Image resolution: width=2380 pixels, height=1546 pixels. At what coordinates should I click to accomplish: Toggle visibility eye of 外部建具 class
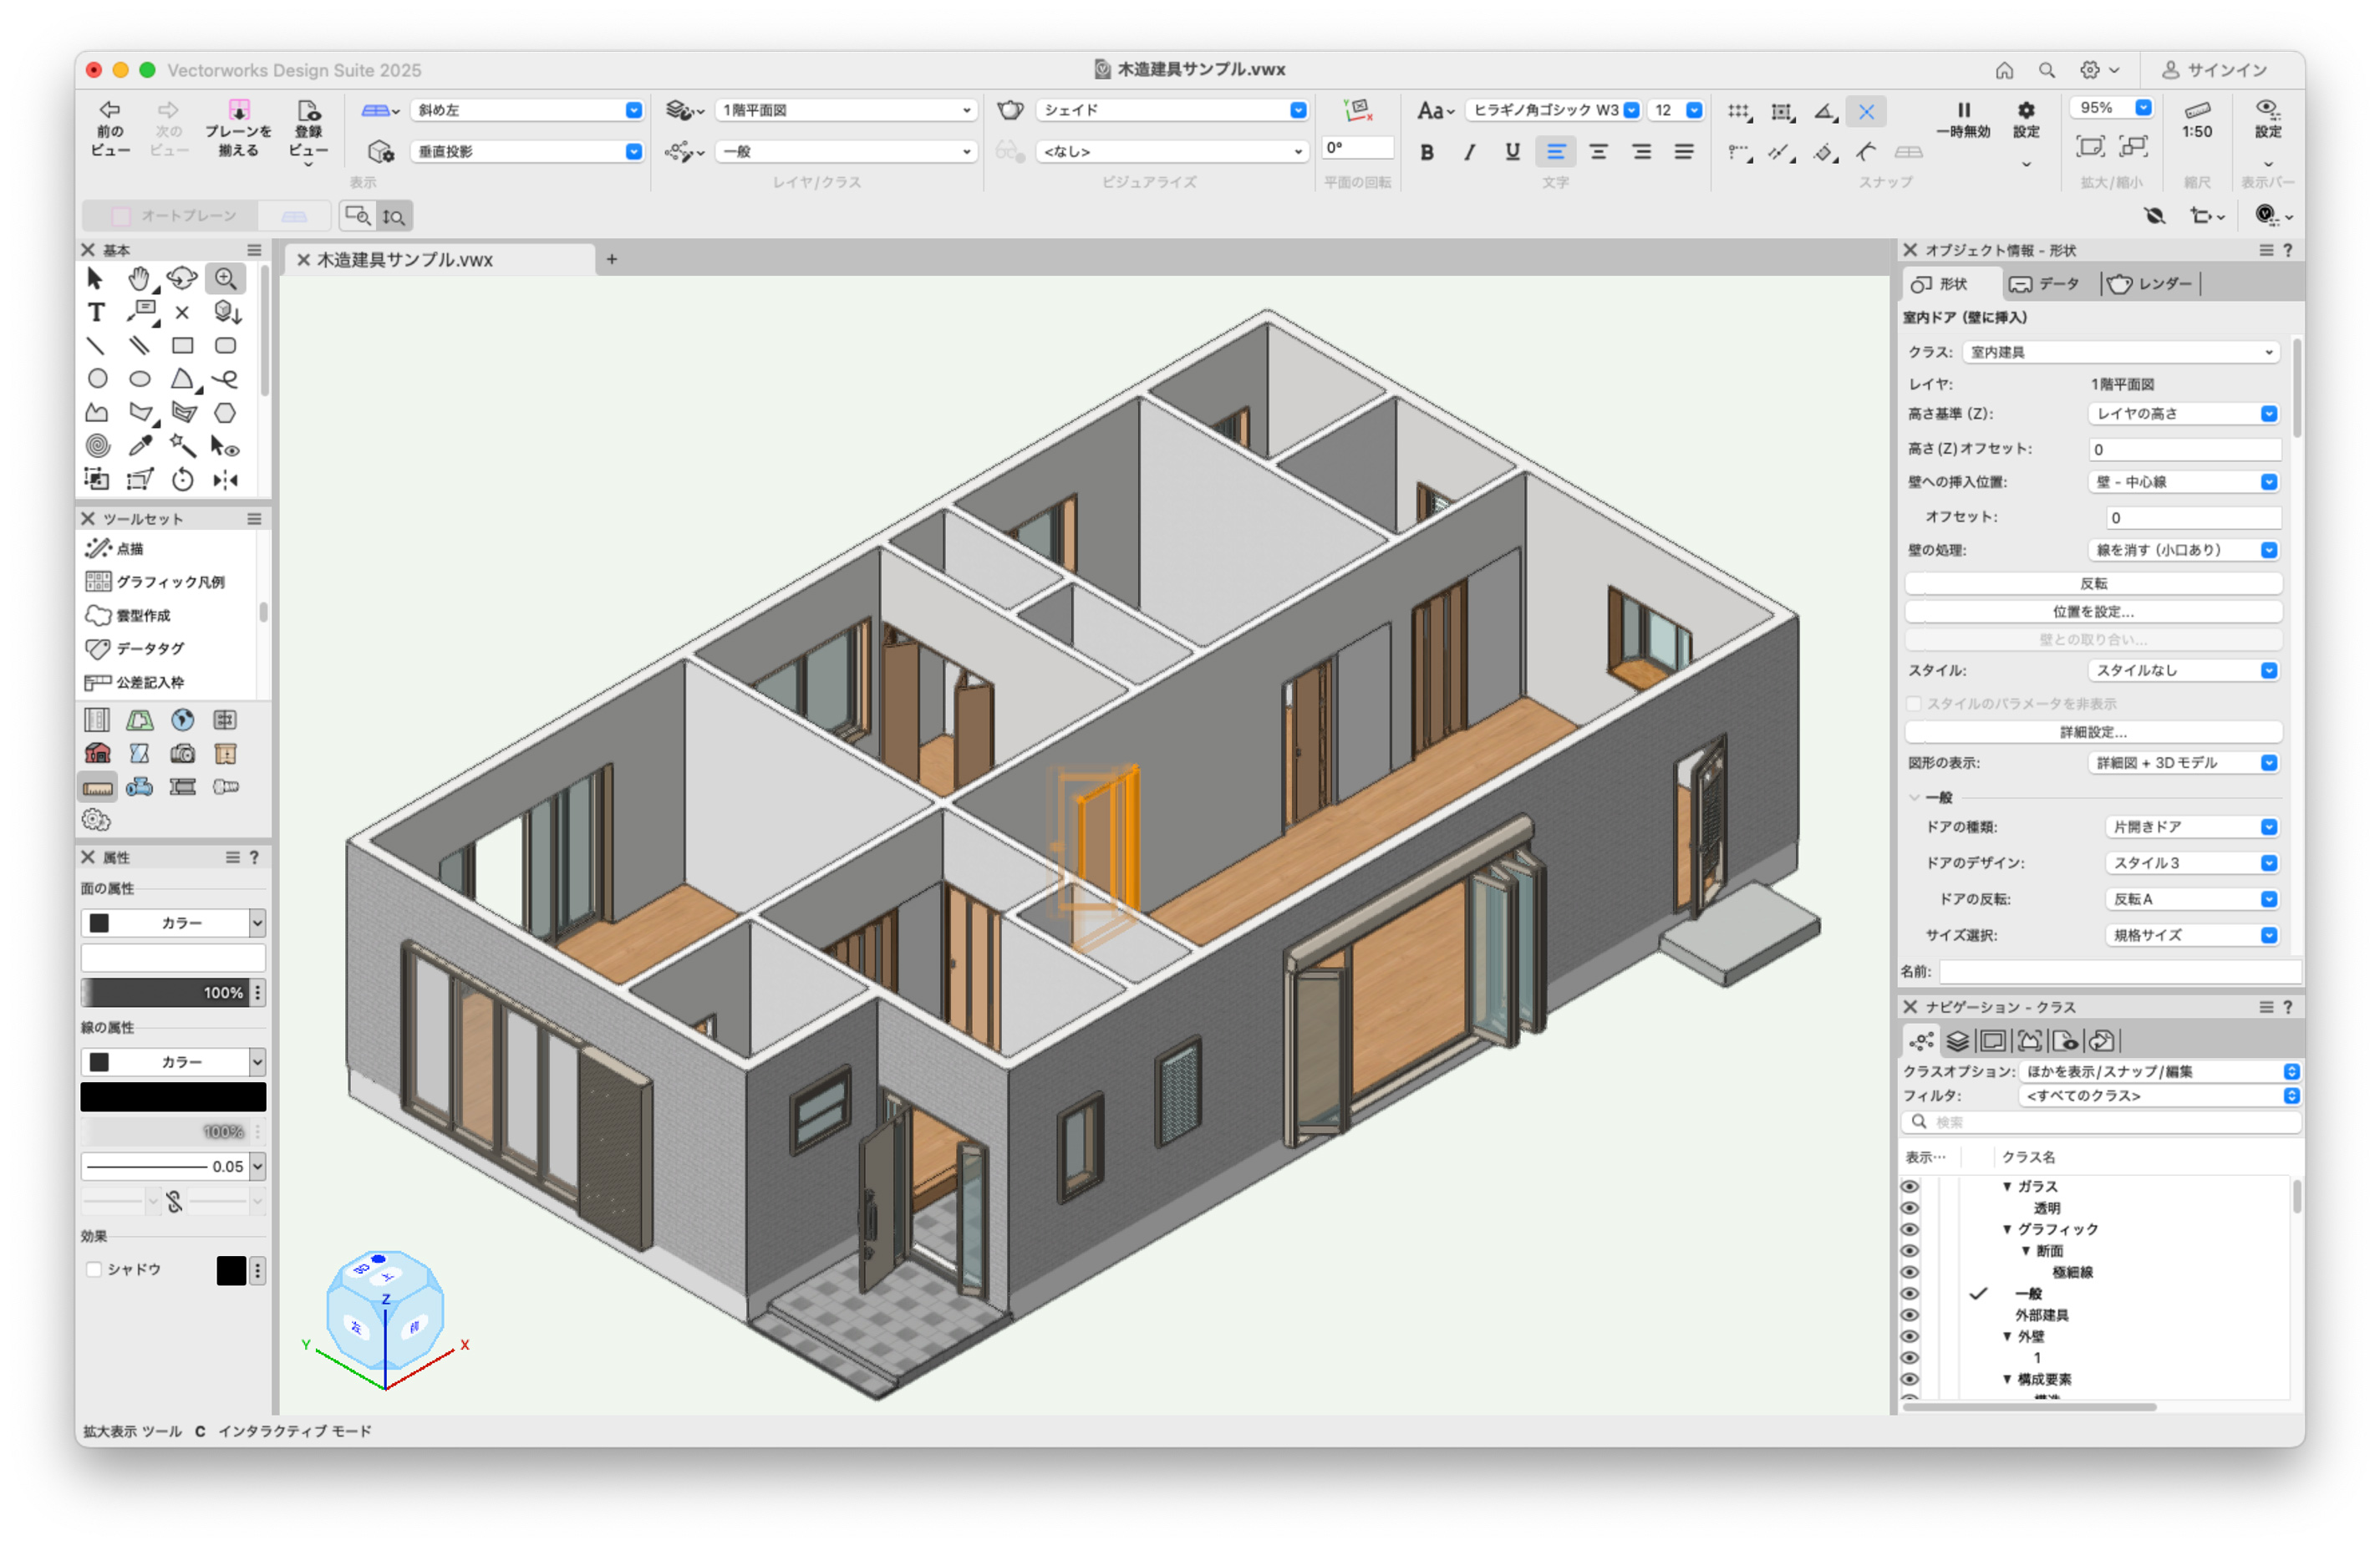point(1909,1315)
